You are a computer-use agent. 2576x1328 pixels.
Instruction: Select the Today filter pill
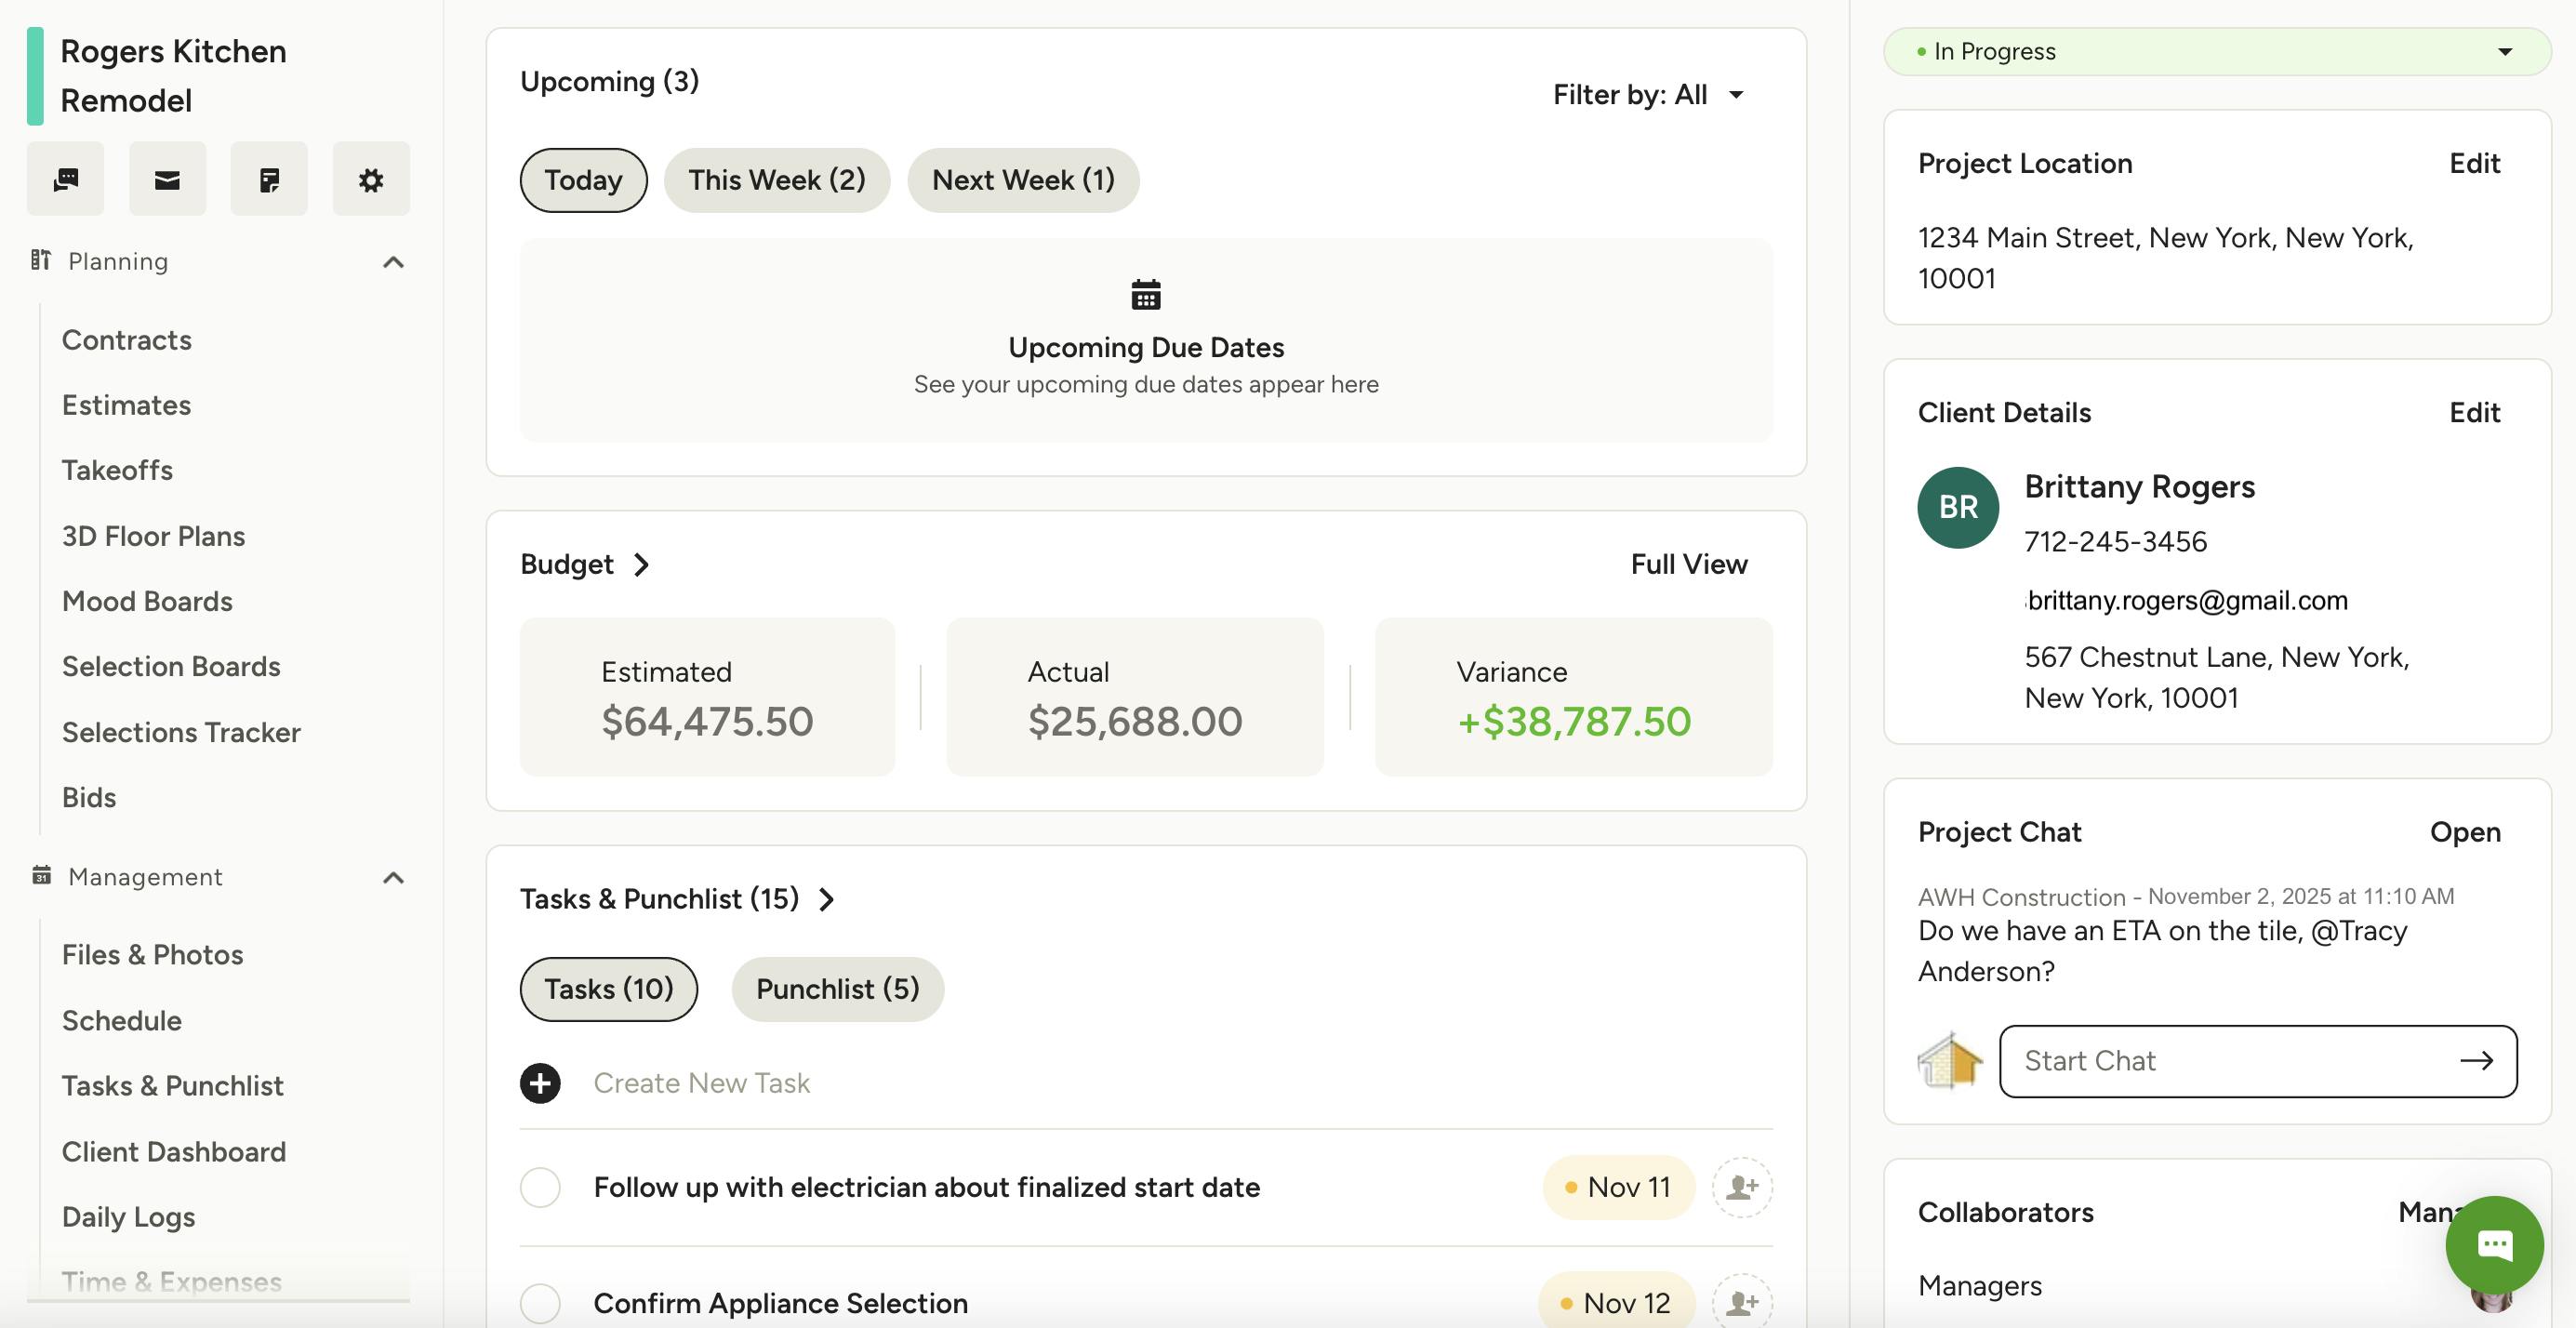[583, 180]
